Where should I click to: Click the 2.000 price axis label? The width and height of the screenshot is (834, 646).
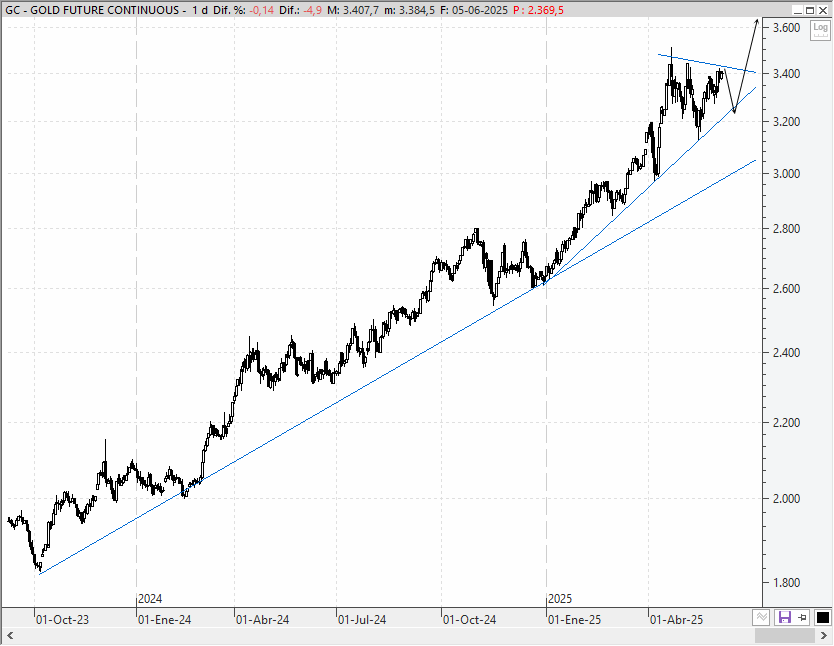pos(786,499)
